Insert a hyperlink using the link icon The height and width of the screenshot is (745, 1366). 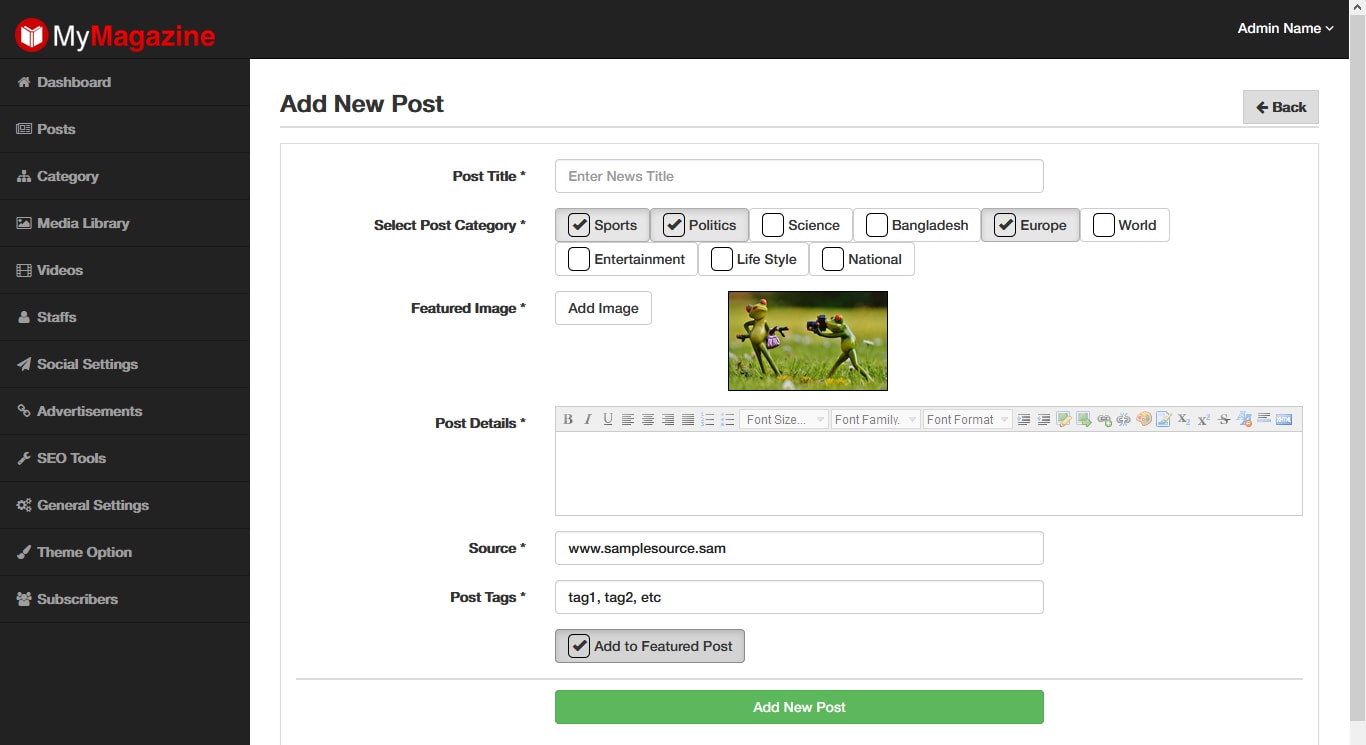click(1103, 419)
